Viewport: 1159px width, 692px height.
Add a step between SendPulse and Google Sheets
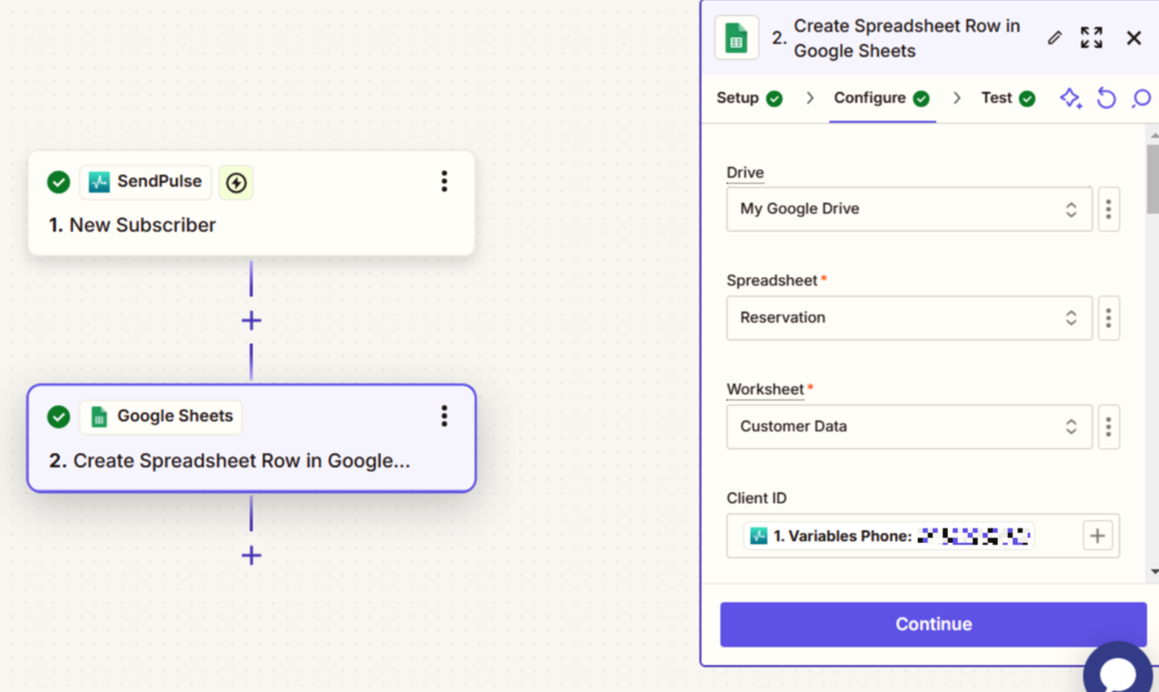coord(251,321)
